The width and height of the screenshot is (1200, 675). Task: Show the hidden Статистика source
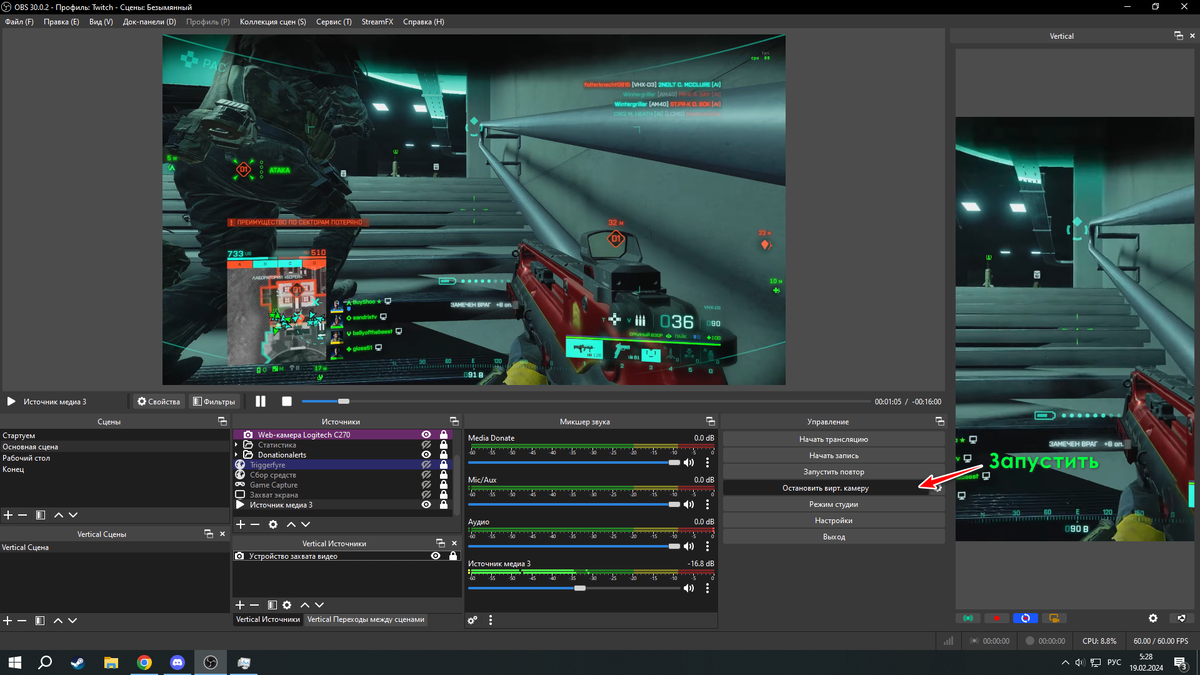coord(426,445)
